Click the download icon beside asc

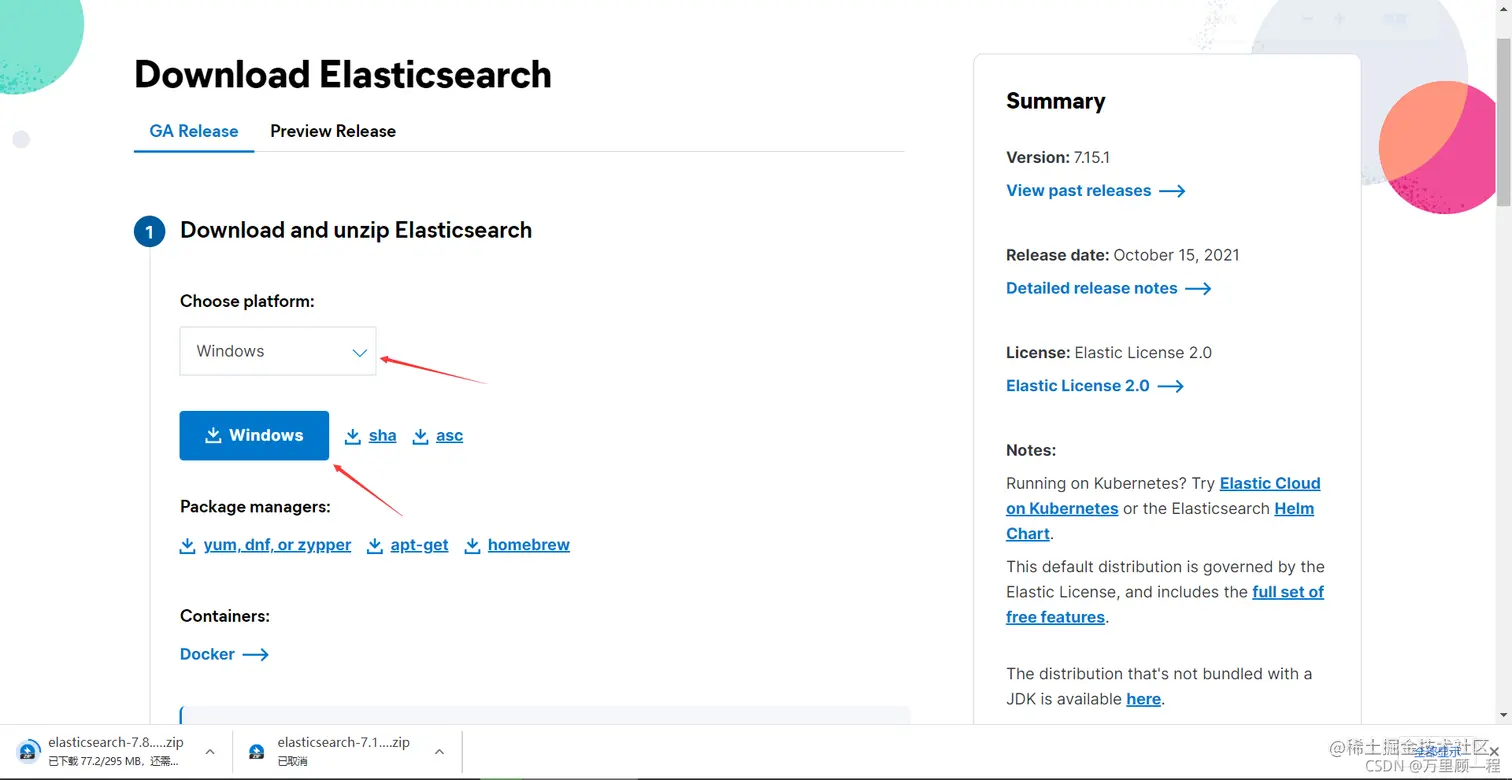420,436
